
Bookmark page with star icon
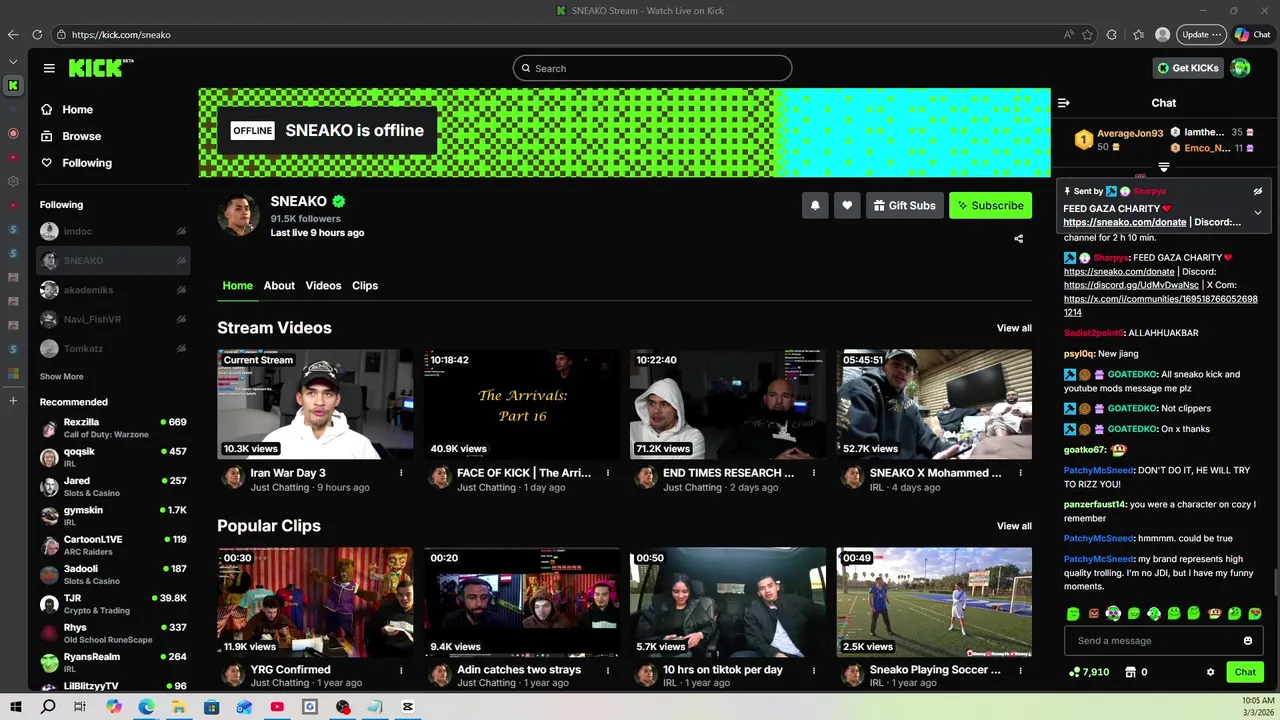(x=1087, y=34)
